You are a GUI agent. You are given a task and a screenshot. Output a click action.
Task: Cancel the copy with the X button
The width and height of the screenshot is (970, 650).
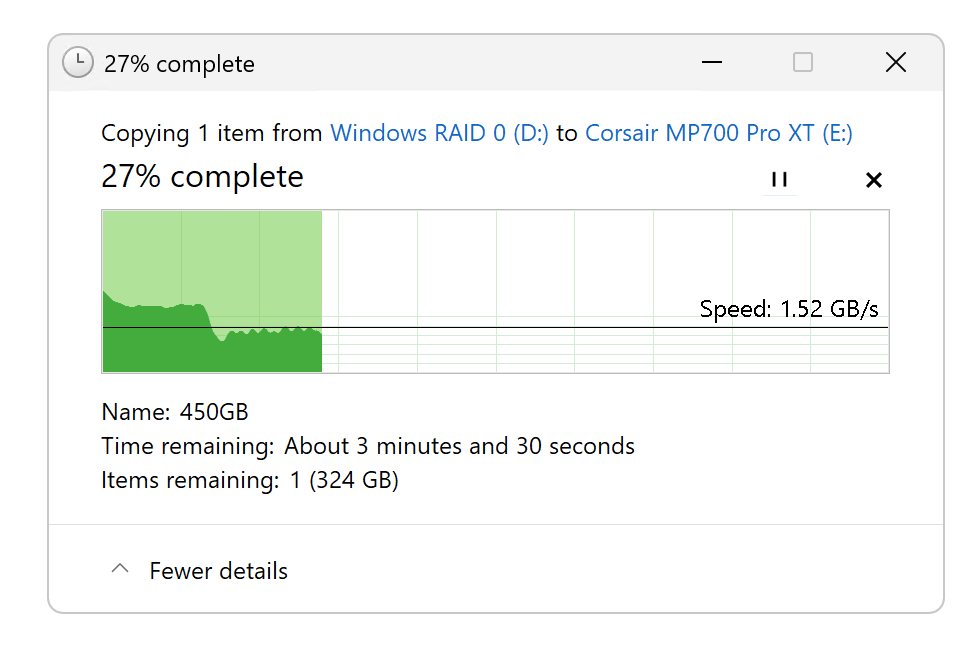pyautogui.click(x=873, y=180)
